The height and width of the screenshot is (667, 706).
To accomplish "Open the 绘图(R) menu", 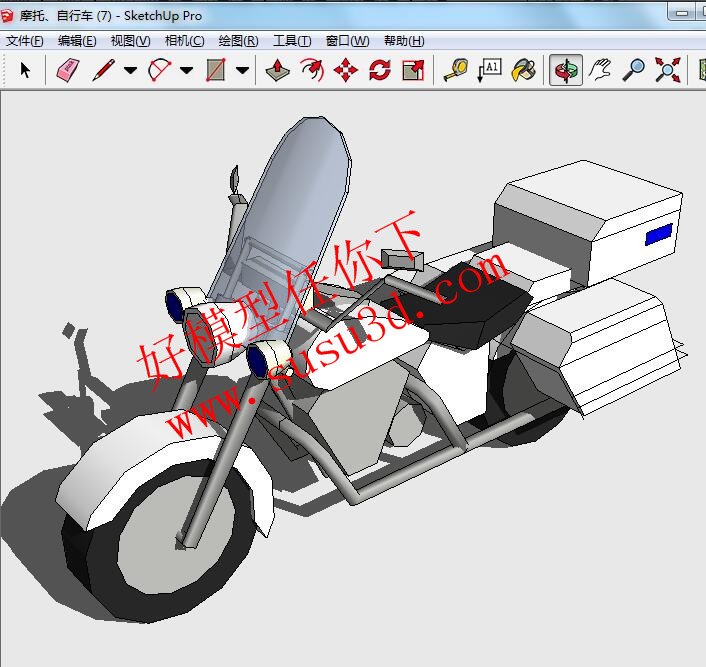I will tap(239, 41).
